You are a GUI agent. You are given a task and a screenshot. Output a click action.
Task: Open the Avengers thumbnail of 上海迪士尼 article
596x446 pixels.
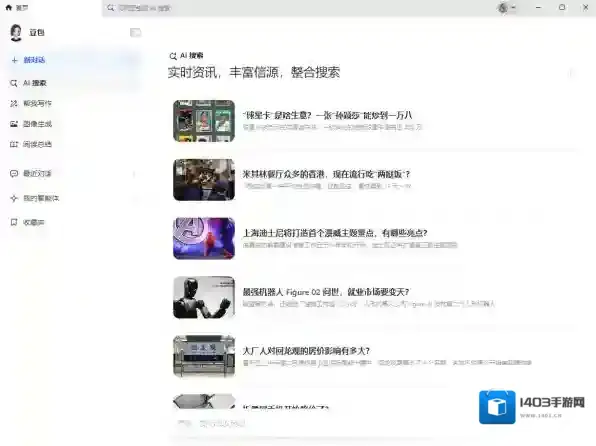[204, 238]
